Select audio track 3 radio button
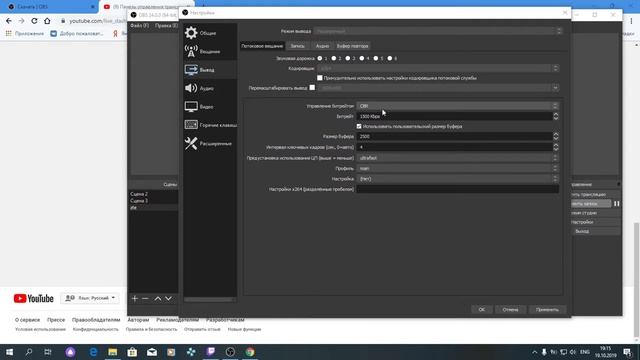This screenshot has width=640, height=360. pos(348,58)
